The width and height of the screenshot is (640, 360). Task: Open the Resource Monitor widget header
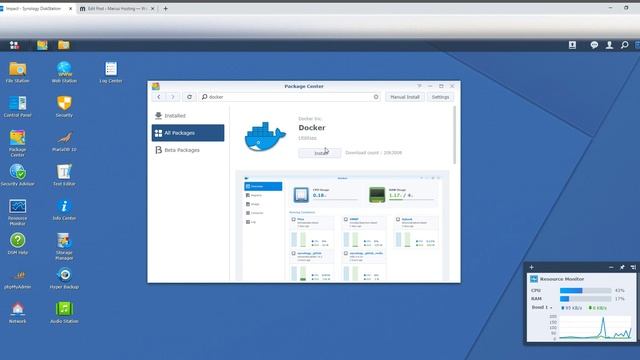[x=562, y=279]
